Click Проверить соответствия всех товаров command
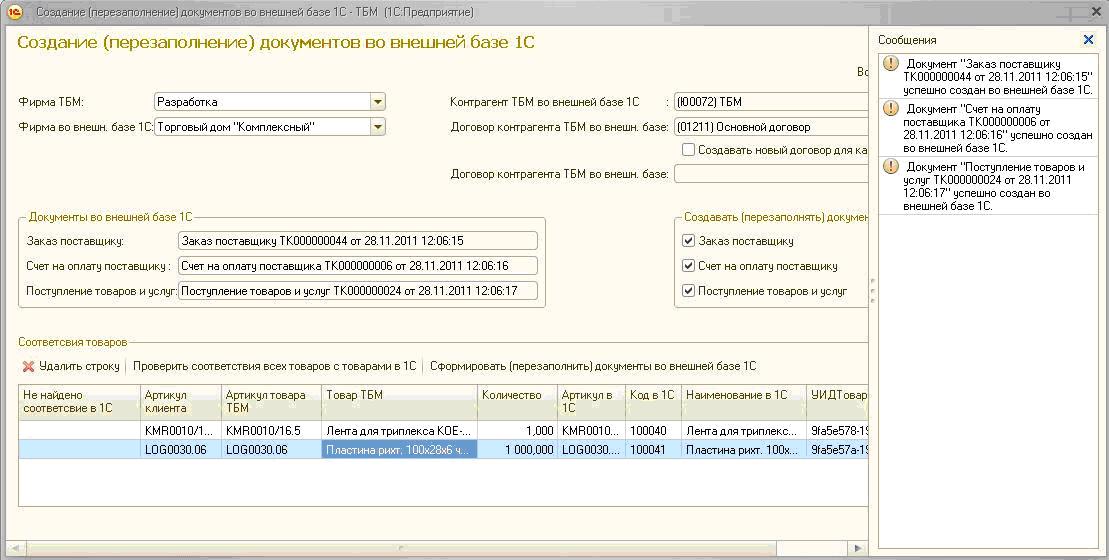Image resolution: width=1109 pixels, height=560 pixels. coord(274,366)
